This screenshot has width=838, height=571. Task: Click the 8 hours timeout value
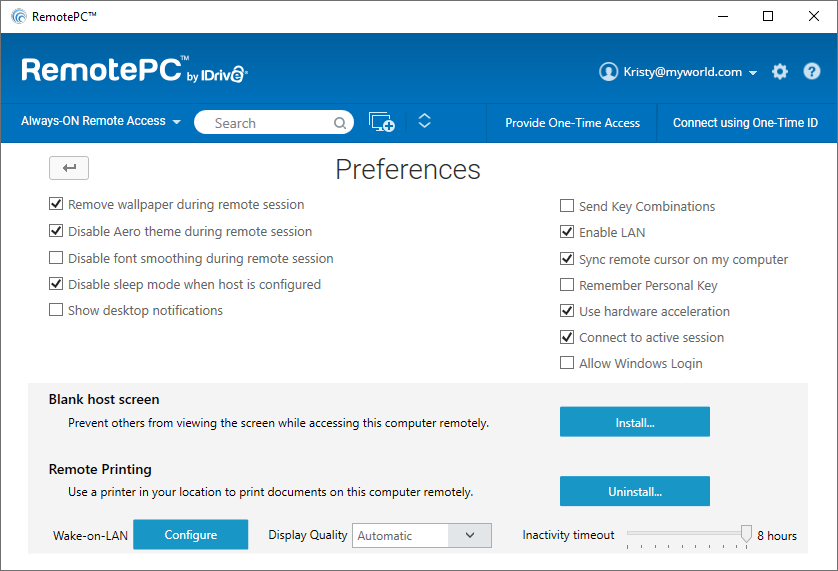pos(777,536)
